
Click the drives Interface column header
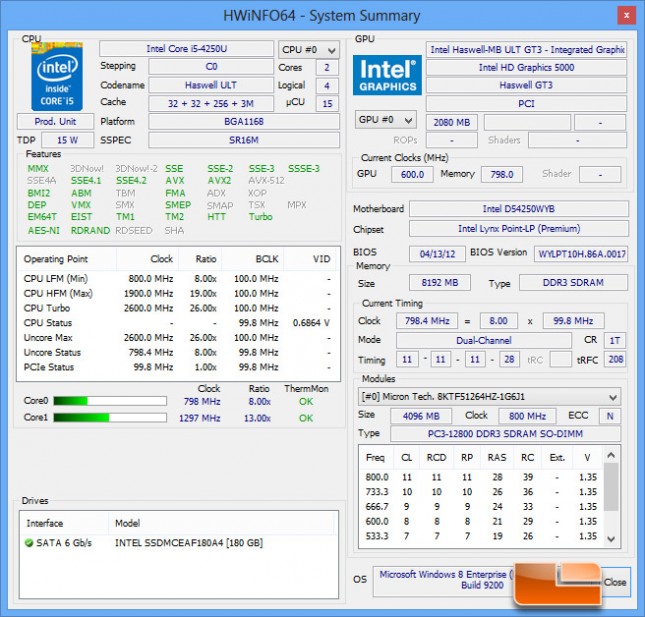[65, 523]
